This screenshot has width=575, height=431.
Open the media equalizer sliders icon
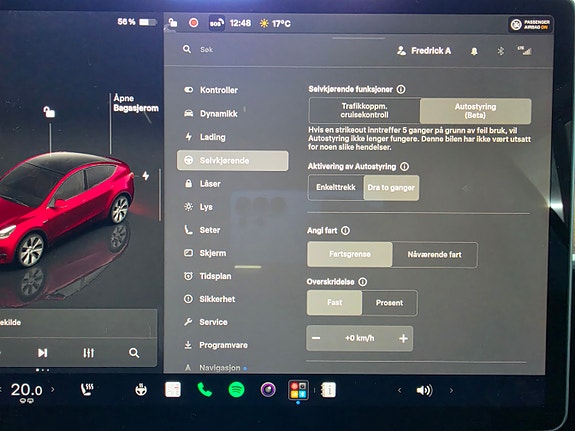point(88,353)
